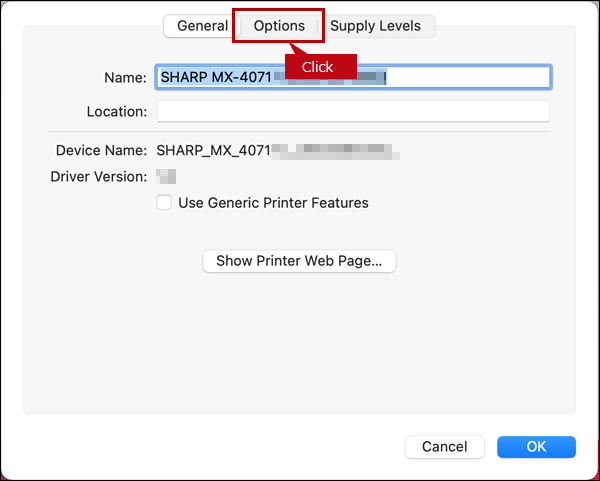Enable Use Generic Printer Features checkbox
This screenshot has width=600, height=481.
click(164, 202)
